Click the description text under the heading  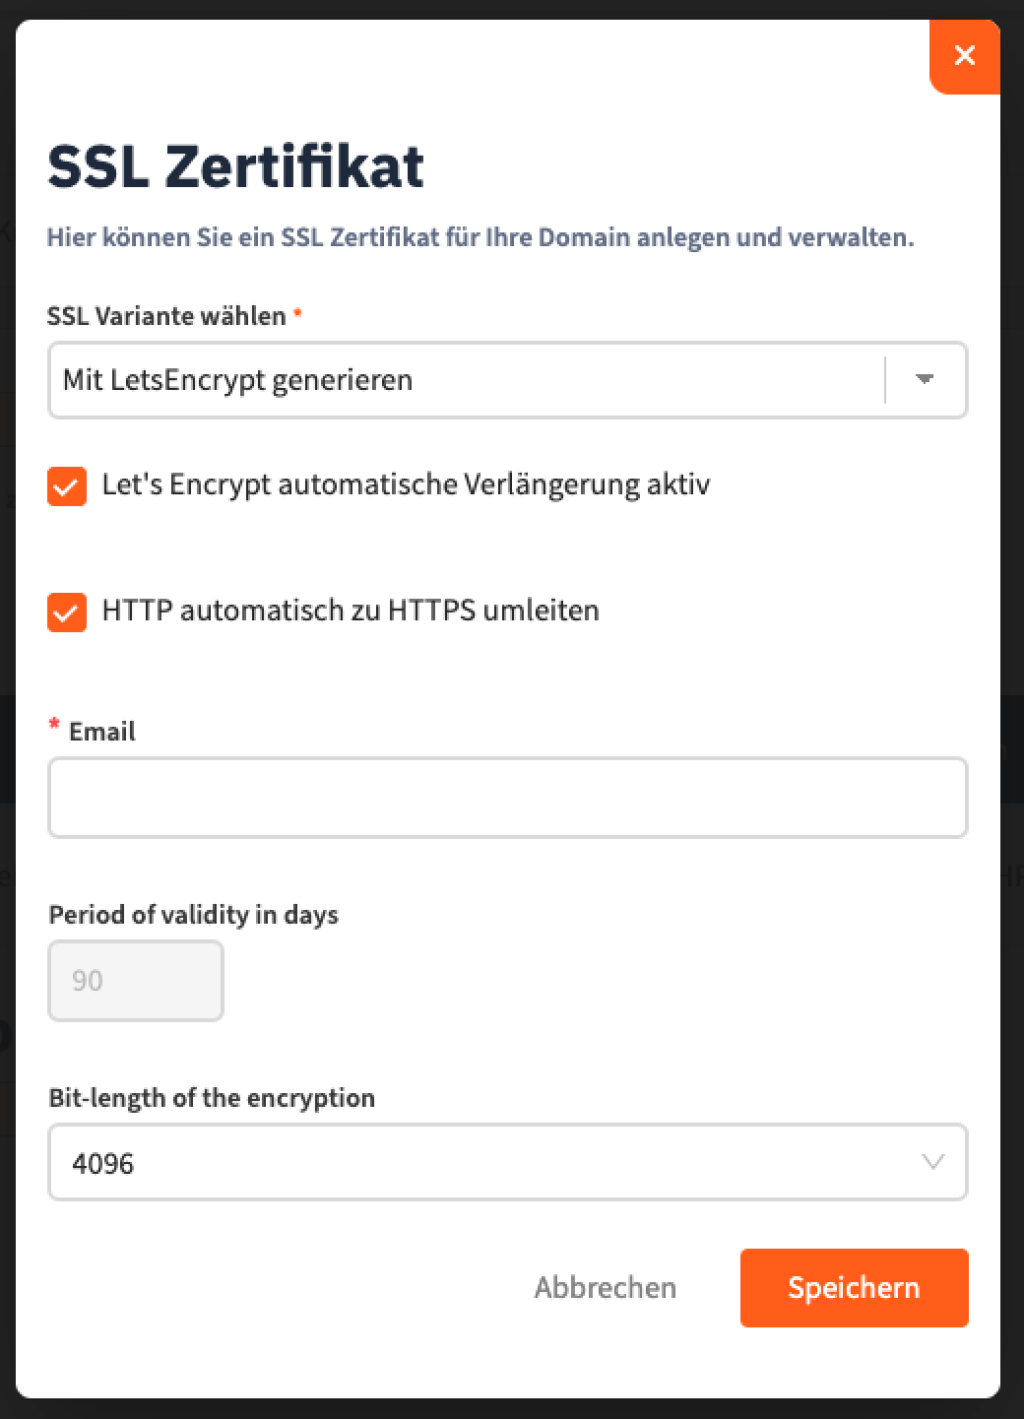[x=480, y=238]
